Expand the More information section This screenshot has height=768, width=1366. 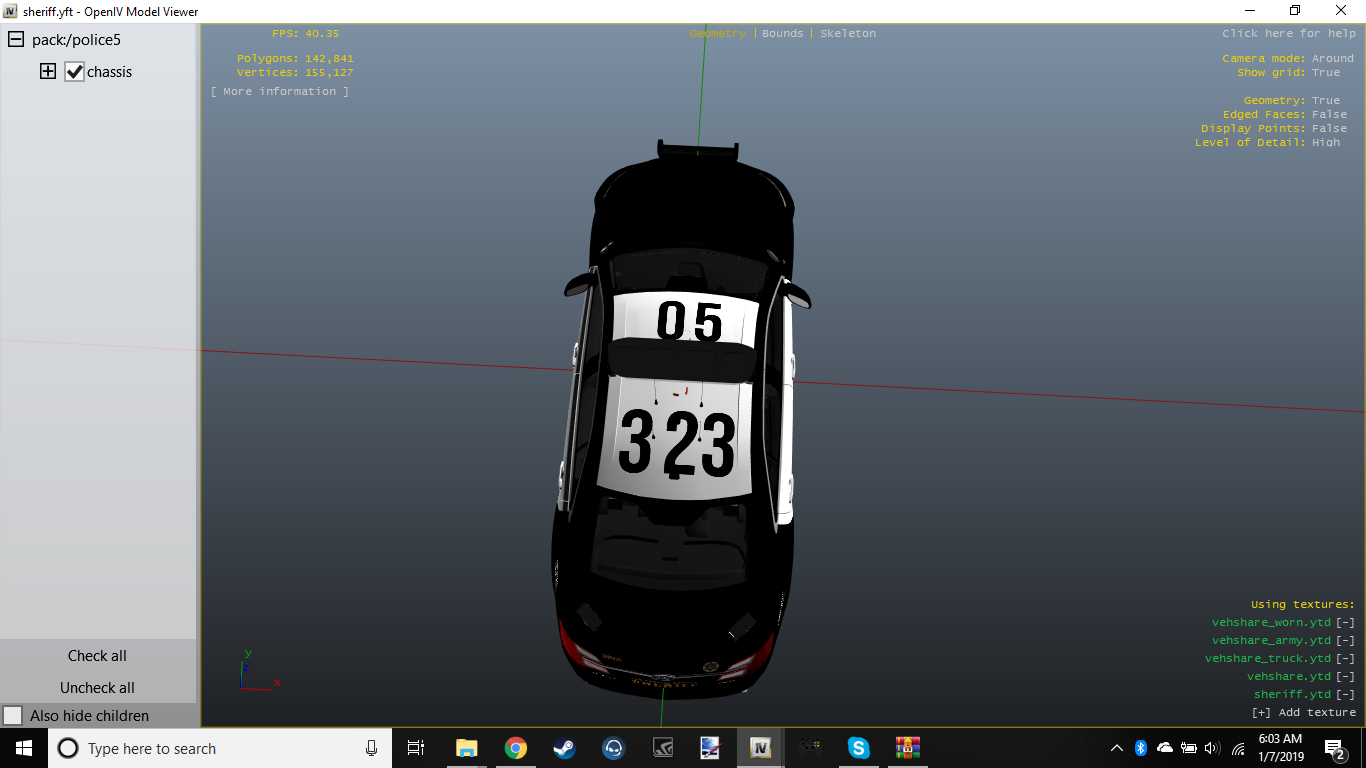(x=280, y=91)
